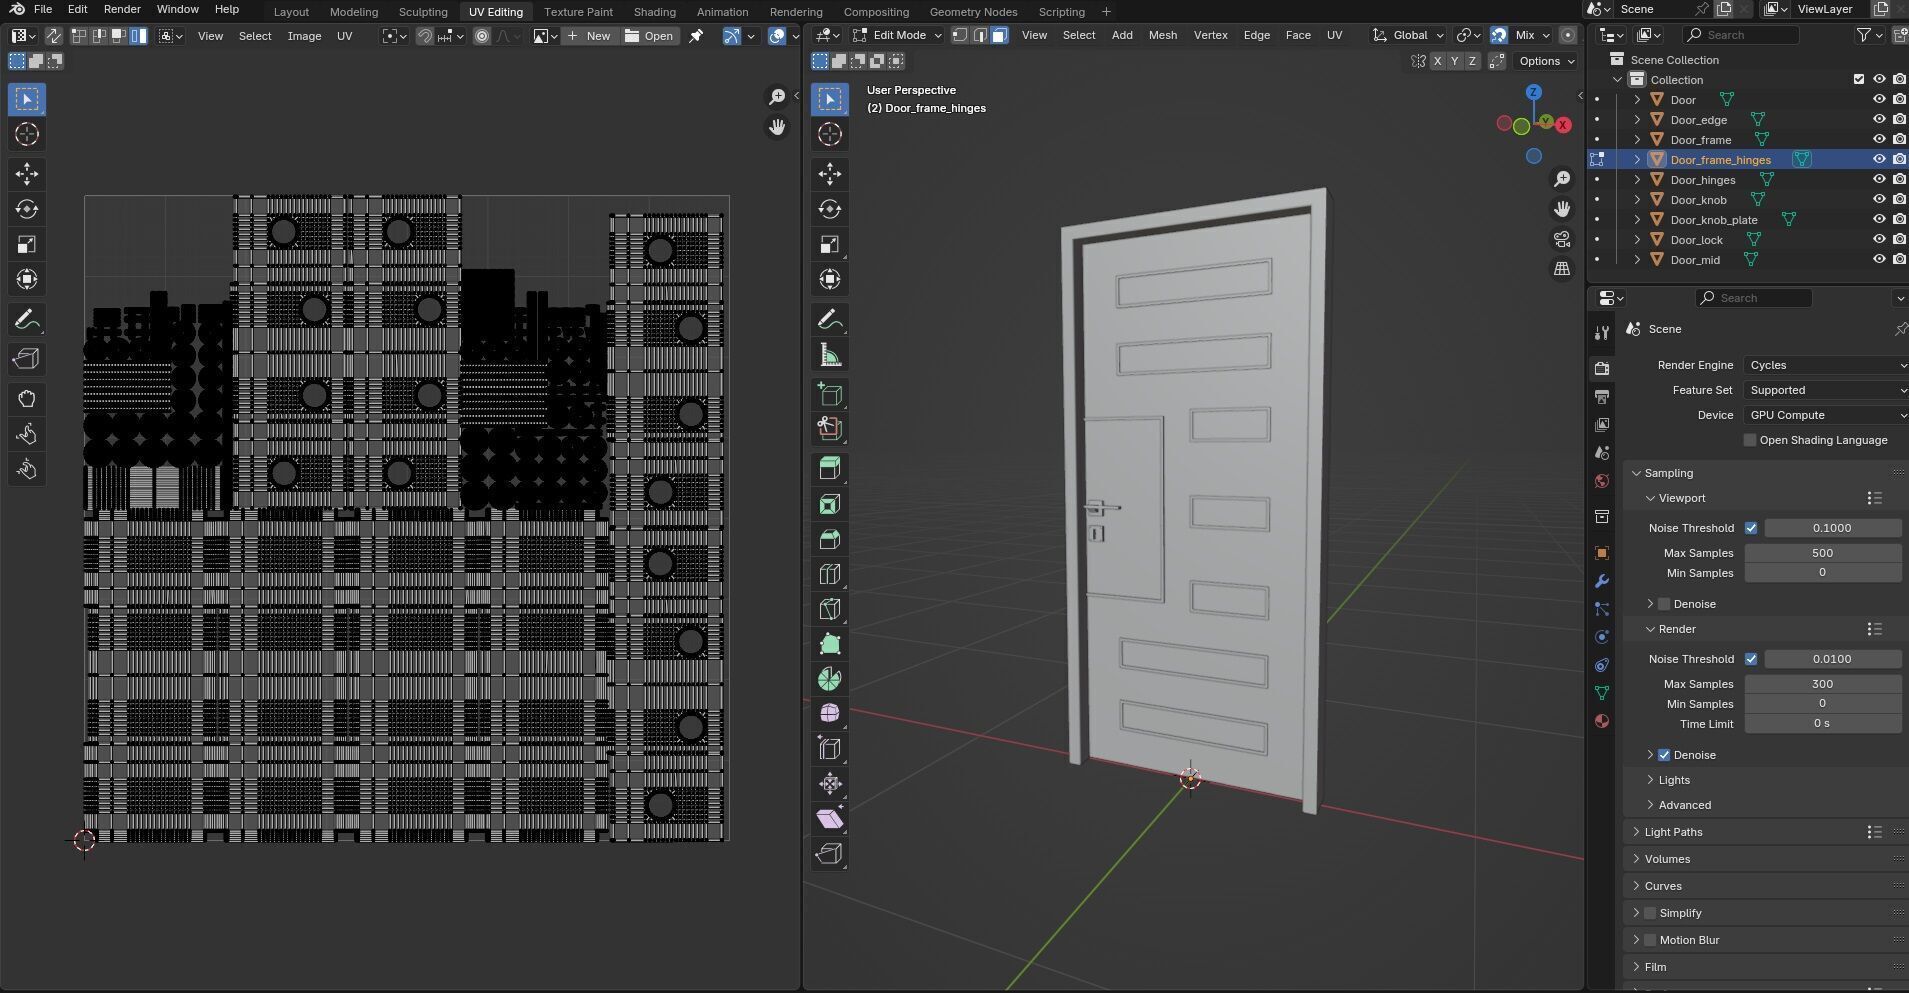Toggle camera view in 3D viewport
Viewport: 1909px width, 993px height.
[x=1562, y=239]
